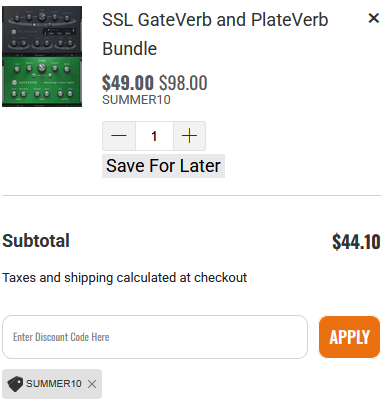Click the Save For Later button
This screenshot has height=408, width=387.
pyautogui.click(x=163, y=166)
